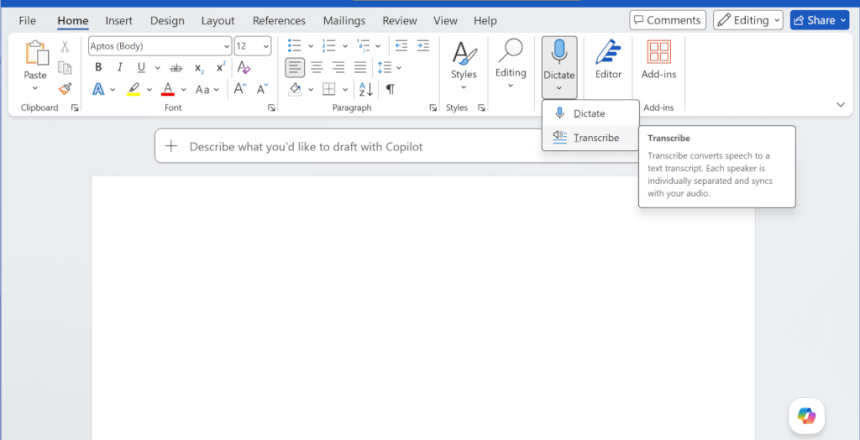Open the Styles gallery

tap(463, 65)
